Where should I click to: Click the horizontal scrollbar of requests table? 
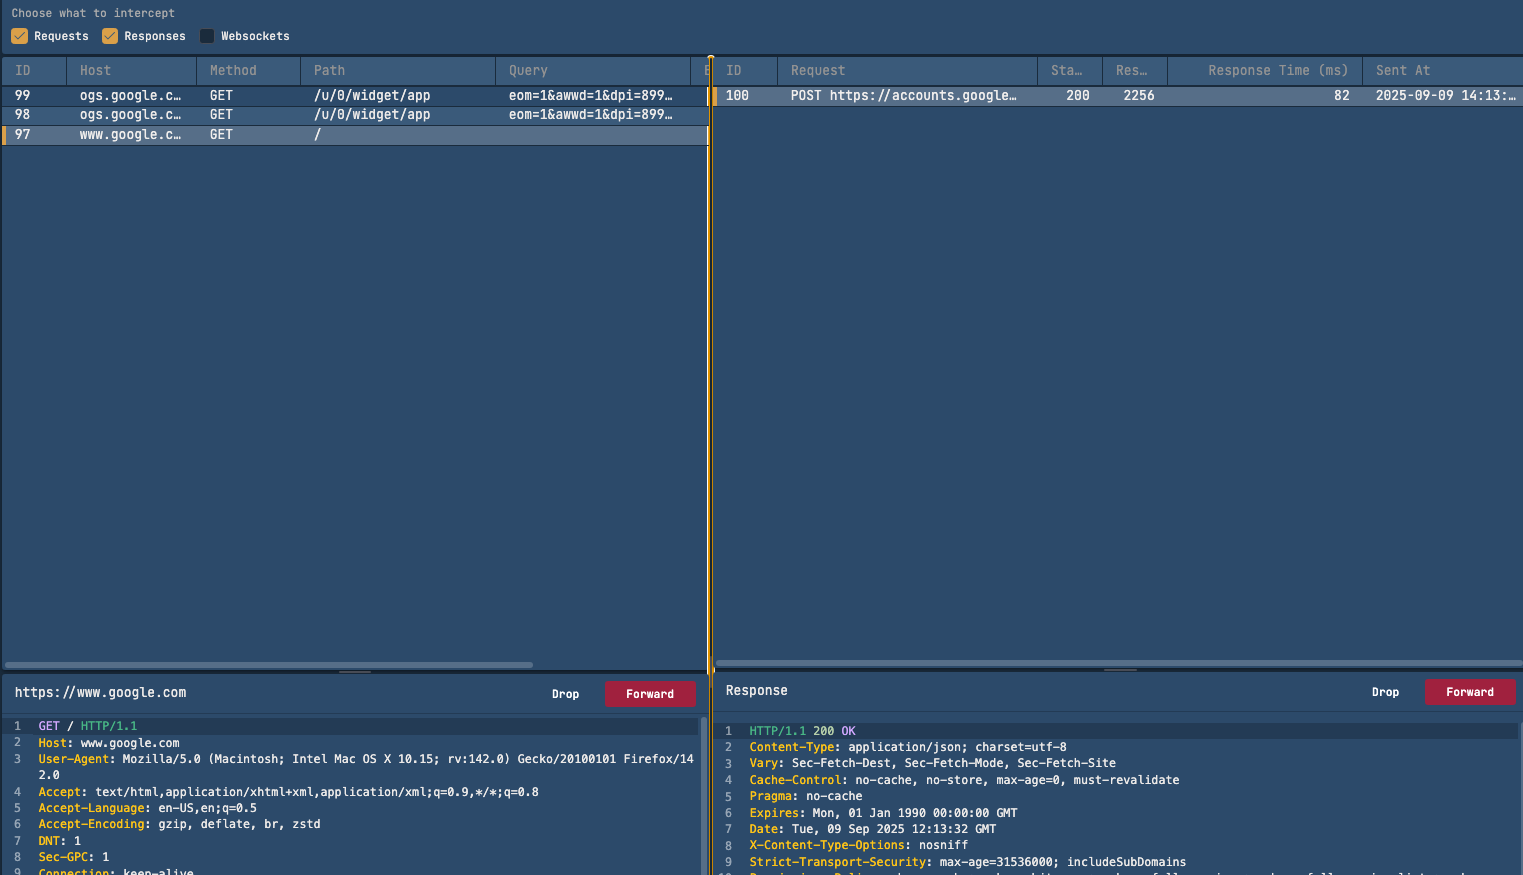click(269, 665)
